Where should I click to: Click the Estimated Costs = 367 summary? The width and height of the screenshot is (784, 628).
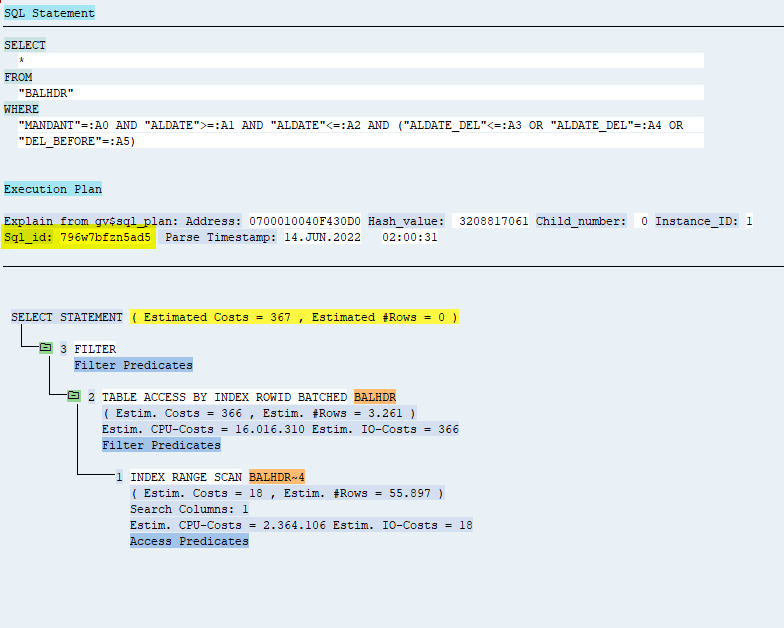coord(294,317)
